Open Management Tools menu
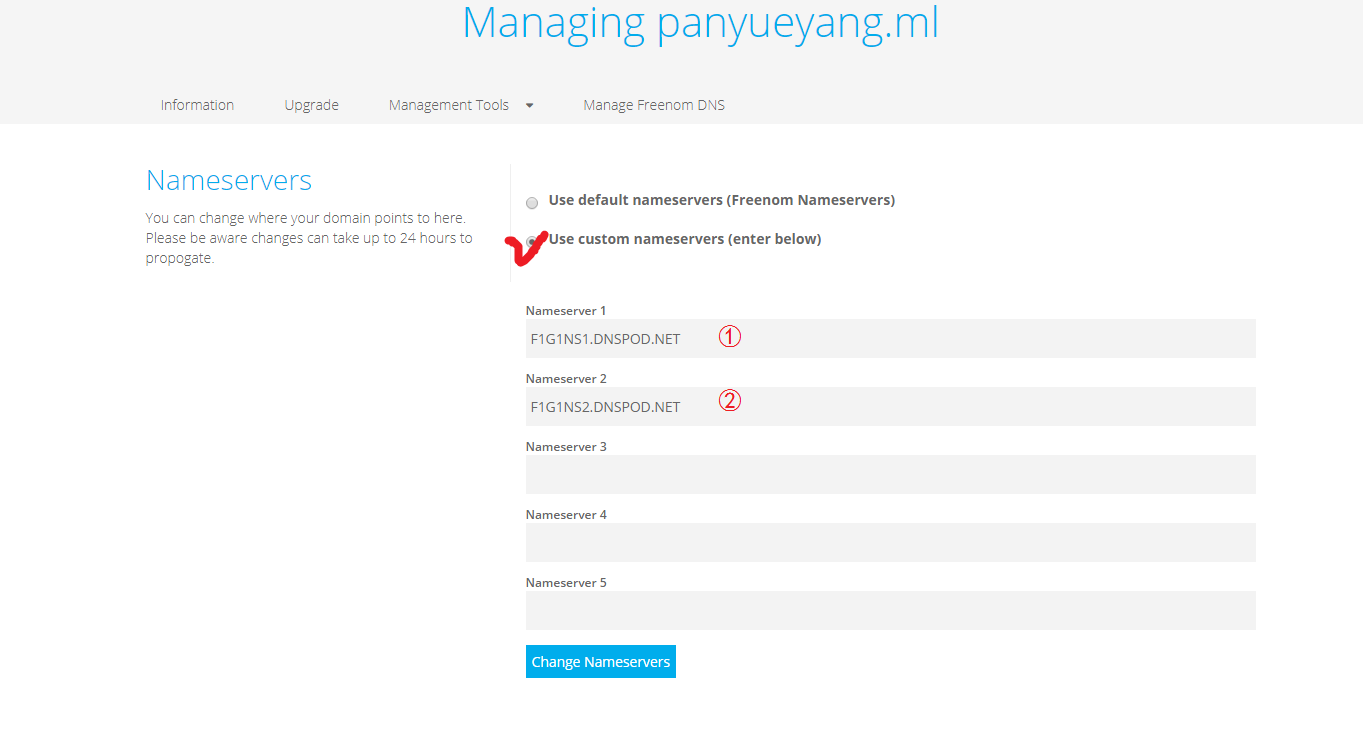The width and height of the screenshot is (1363, 741). tap(449, 105)
